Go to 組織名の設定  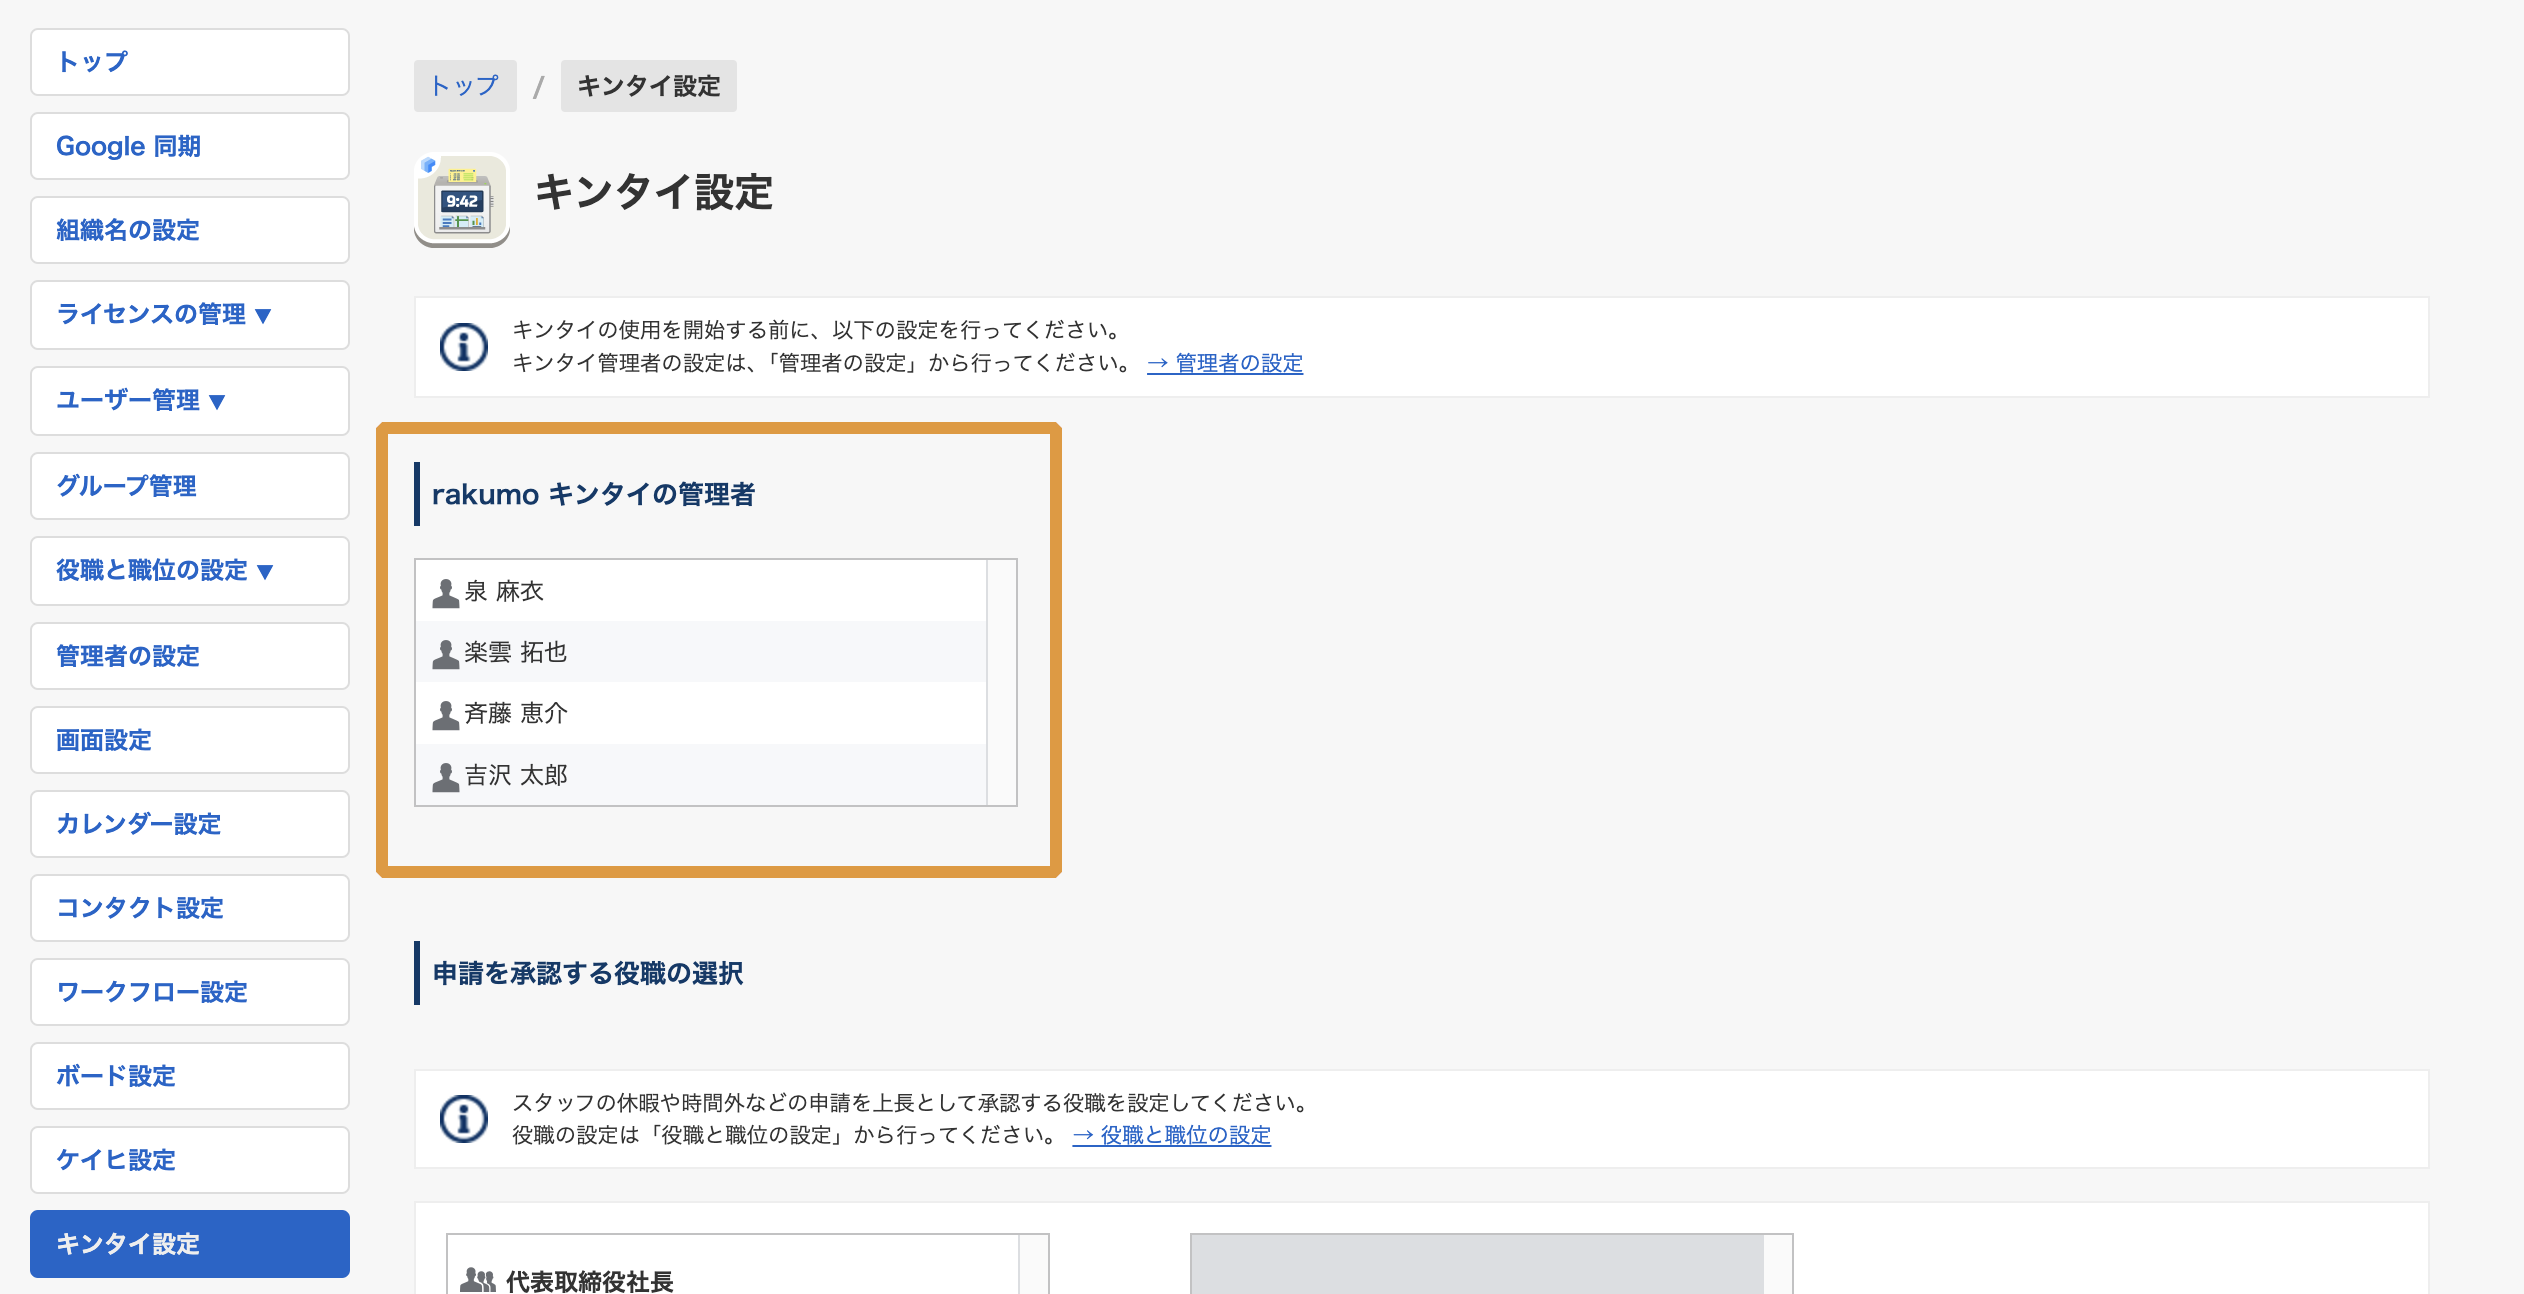[x=190, y=230]
